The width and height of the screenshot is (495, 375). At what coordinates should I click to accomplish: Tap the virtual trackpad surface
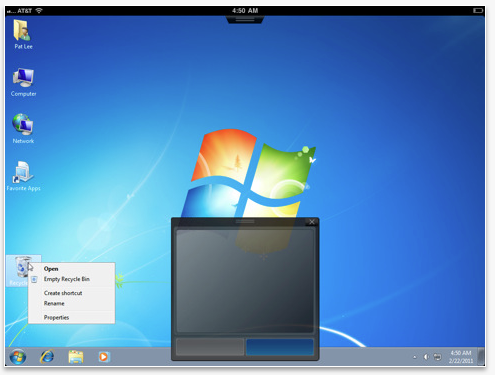[245, 280]
